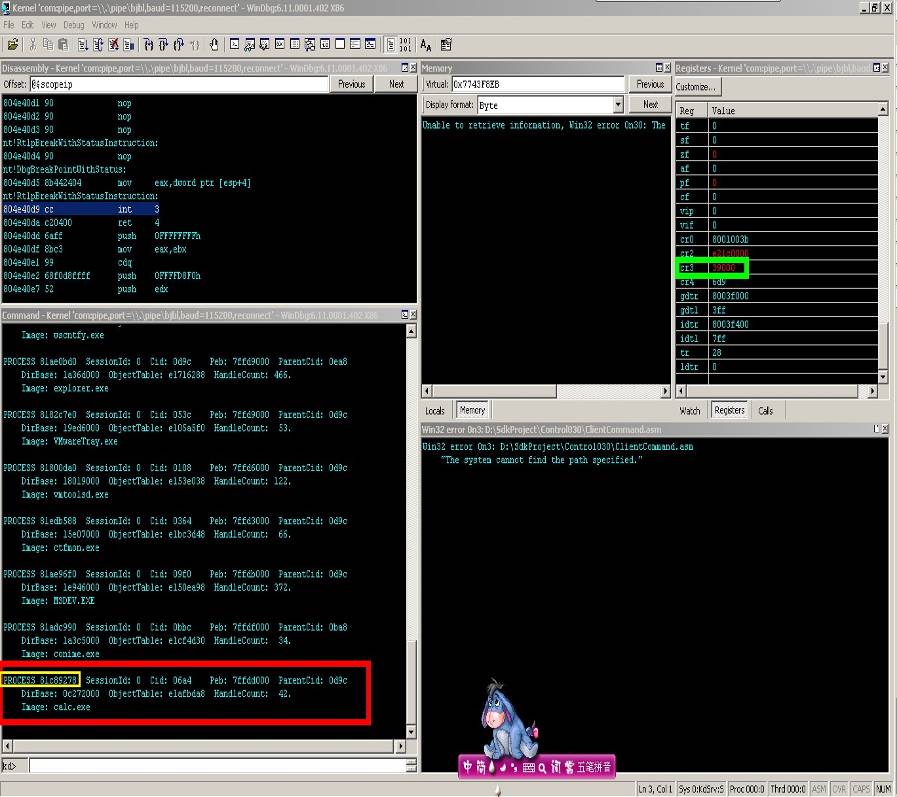Select the gdtr register row
The image size is (897, 797).
[x=777, y=296]
